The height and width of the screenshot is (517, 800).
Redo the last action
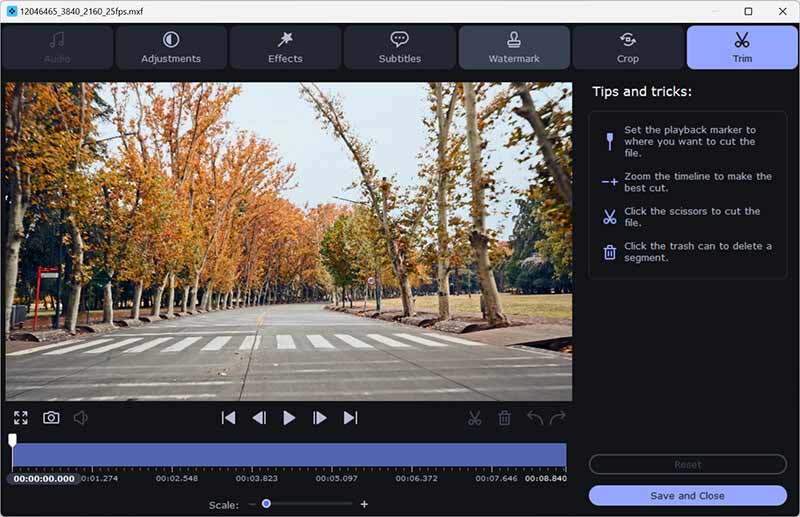pyautogui.click(x=558, y=418)
